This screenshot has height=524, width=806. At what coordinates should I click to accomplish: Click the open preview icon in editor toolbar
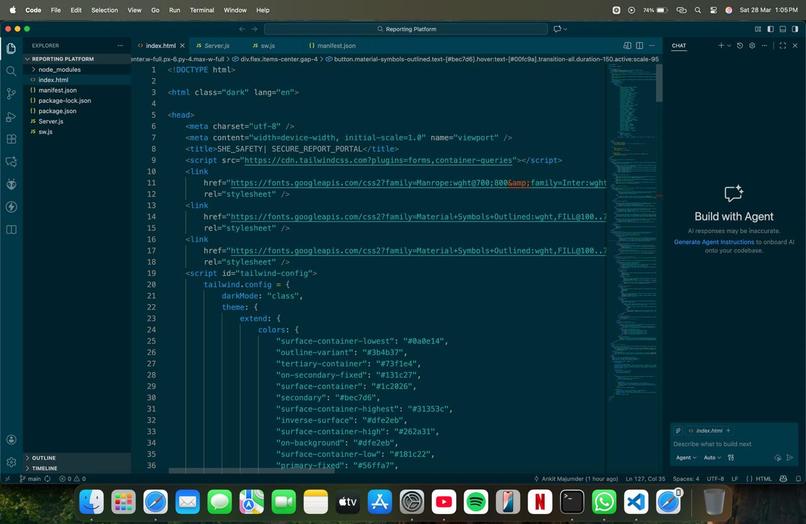pos(627,46)
